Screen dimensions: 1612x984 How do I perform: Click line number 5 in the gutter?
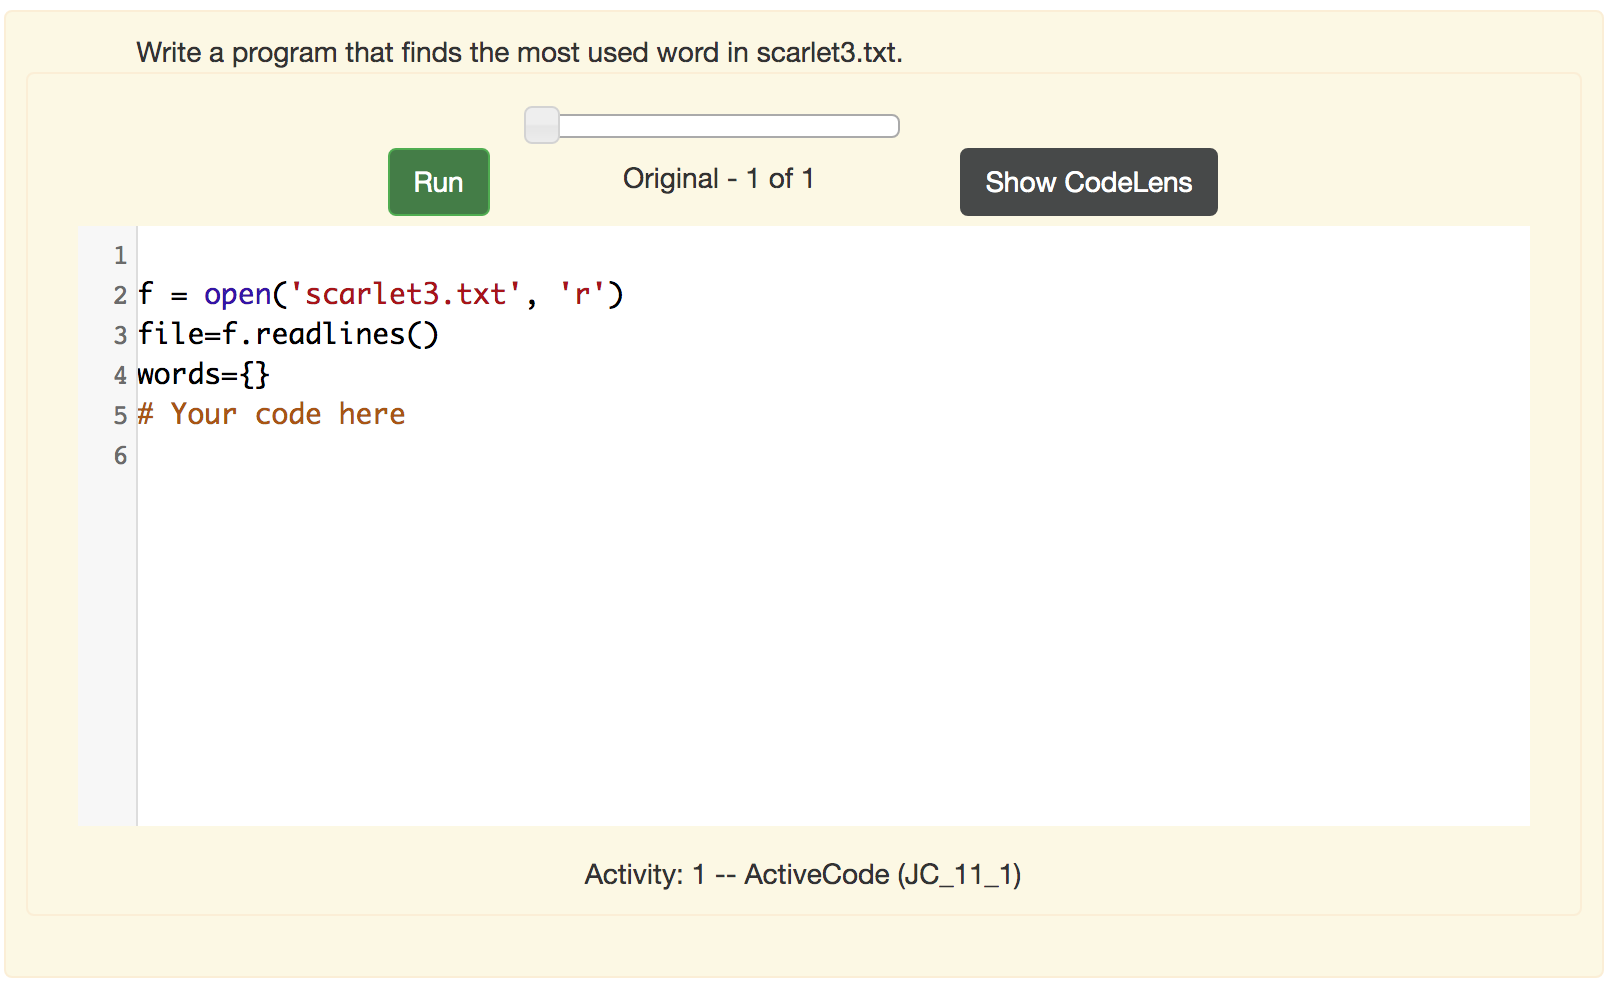click(119, 415)
